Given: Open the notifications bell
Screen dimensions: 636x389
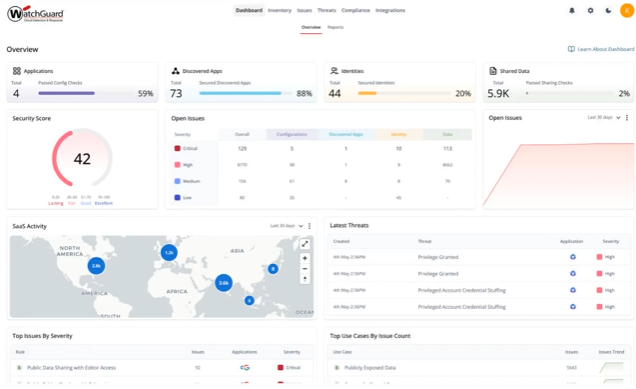Looking at the screenshot, I should [x=572, y=11].
